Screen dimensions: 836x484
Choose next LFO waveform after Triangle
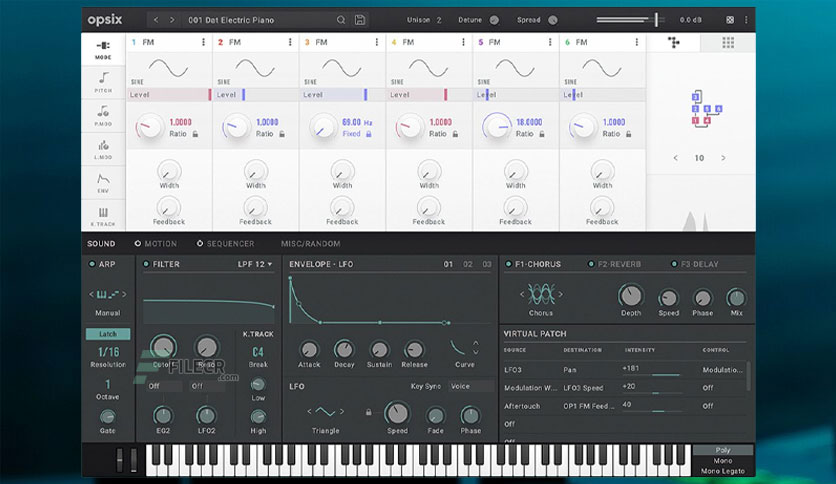pyautogui.click(x=342, y=412)
